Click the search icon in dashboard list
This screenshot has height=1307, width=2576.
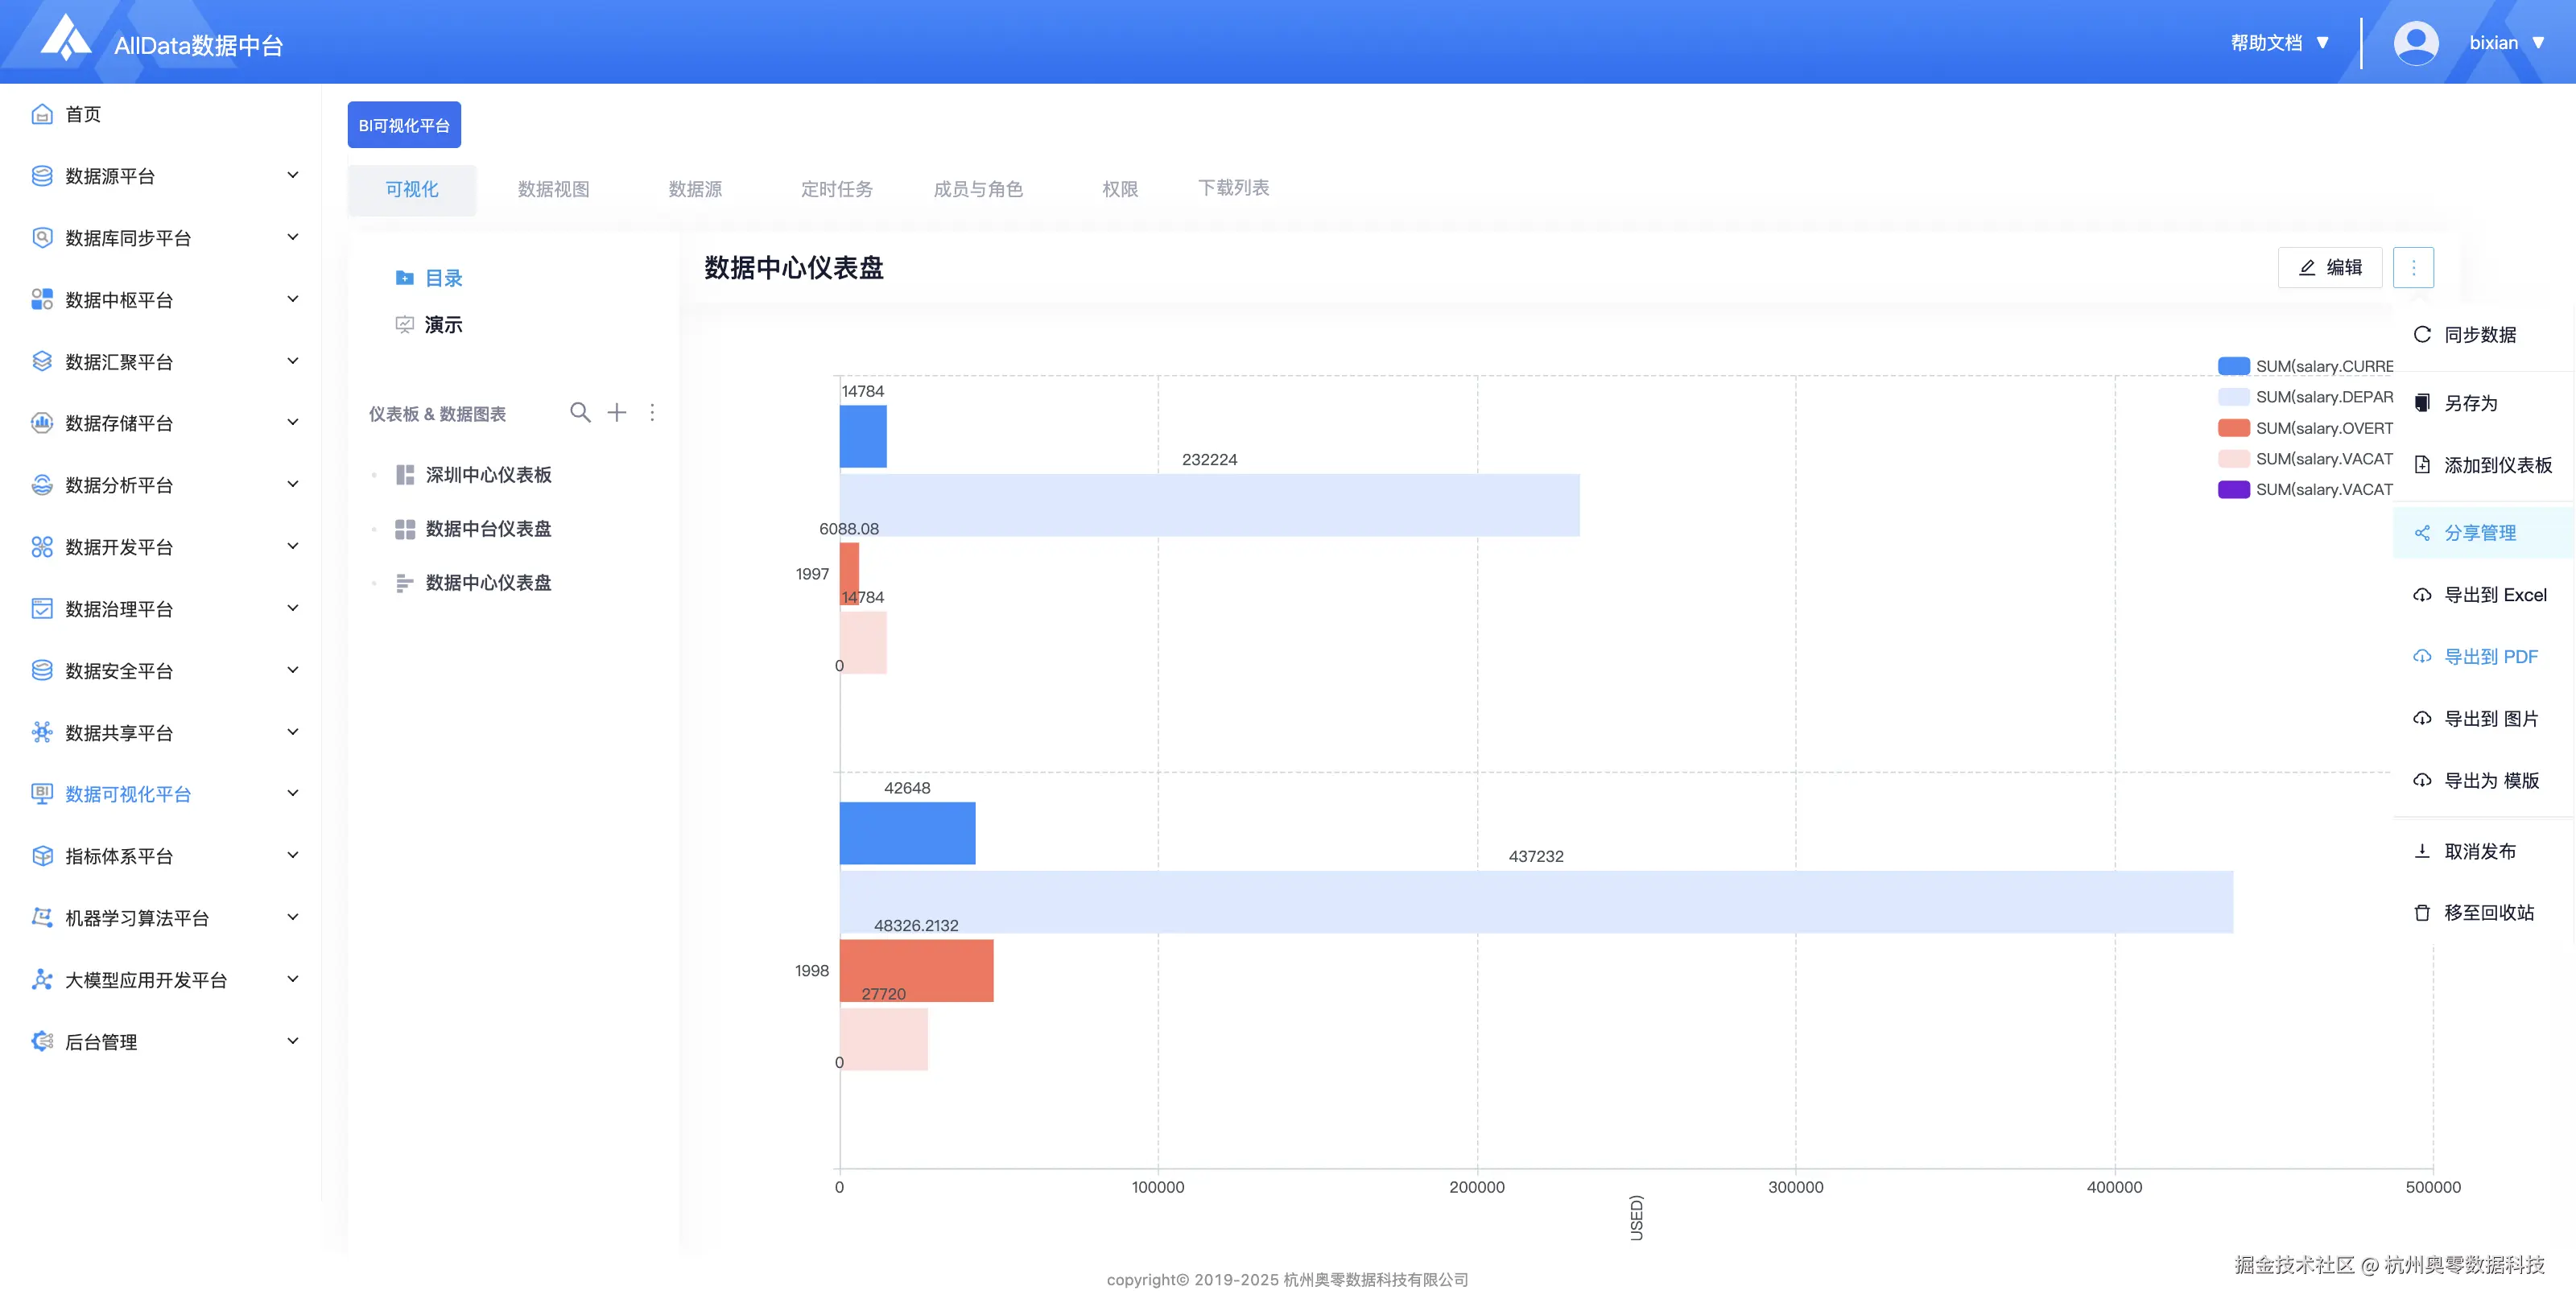tap(579, 412)
